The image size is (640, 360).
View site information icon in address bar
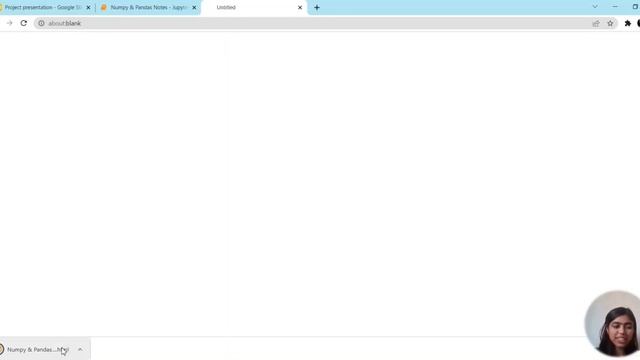tap(41, 23)
